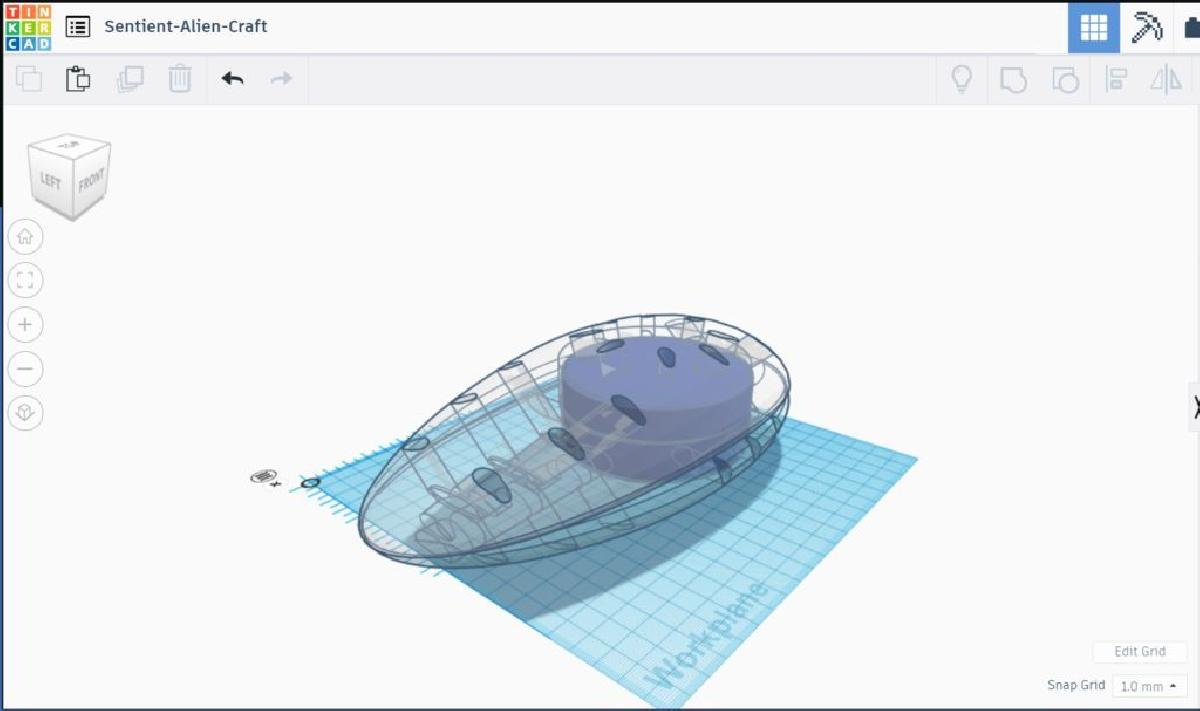Screen dimensions: 1200x711
Task: Click the Sentient-Alien-Craft design name
Action: click(x=186, y=26)
